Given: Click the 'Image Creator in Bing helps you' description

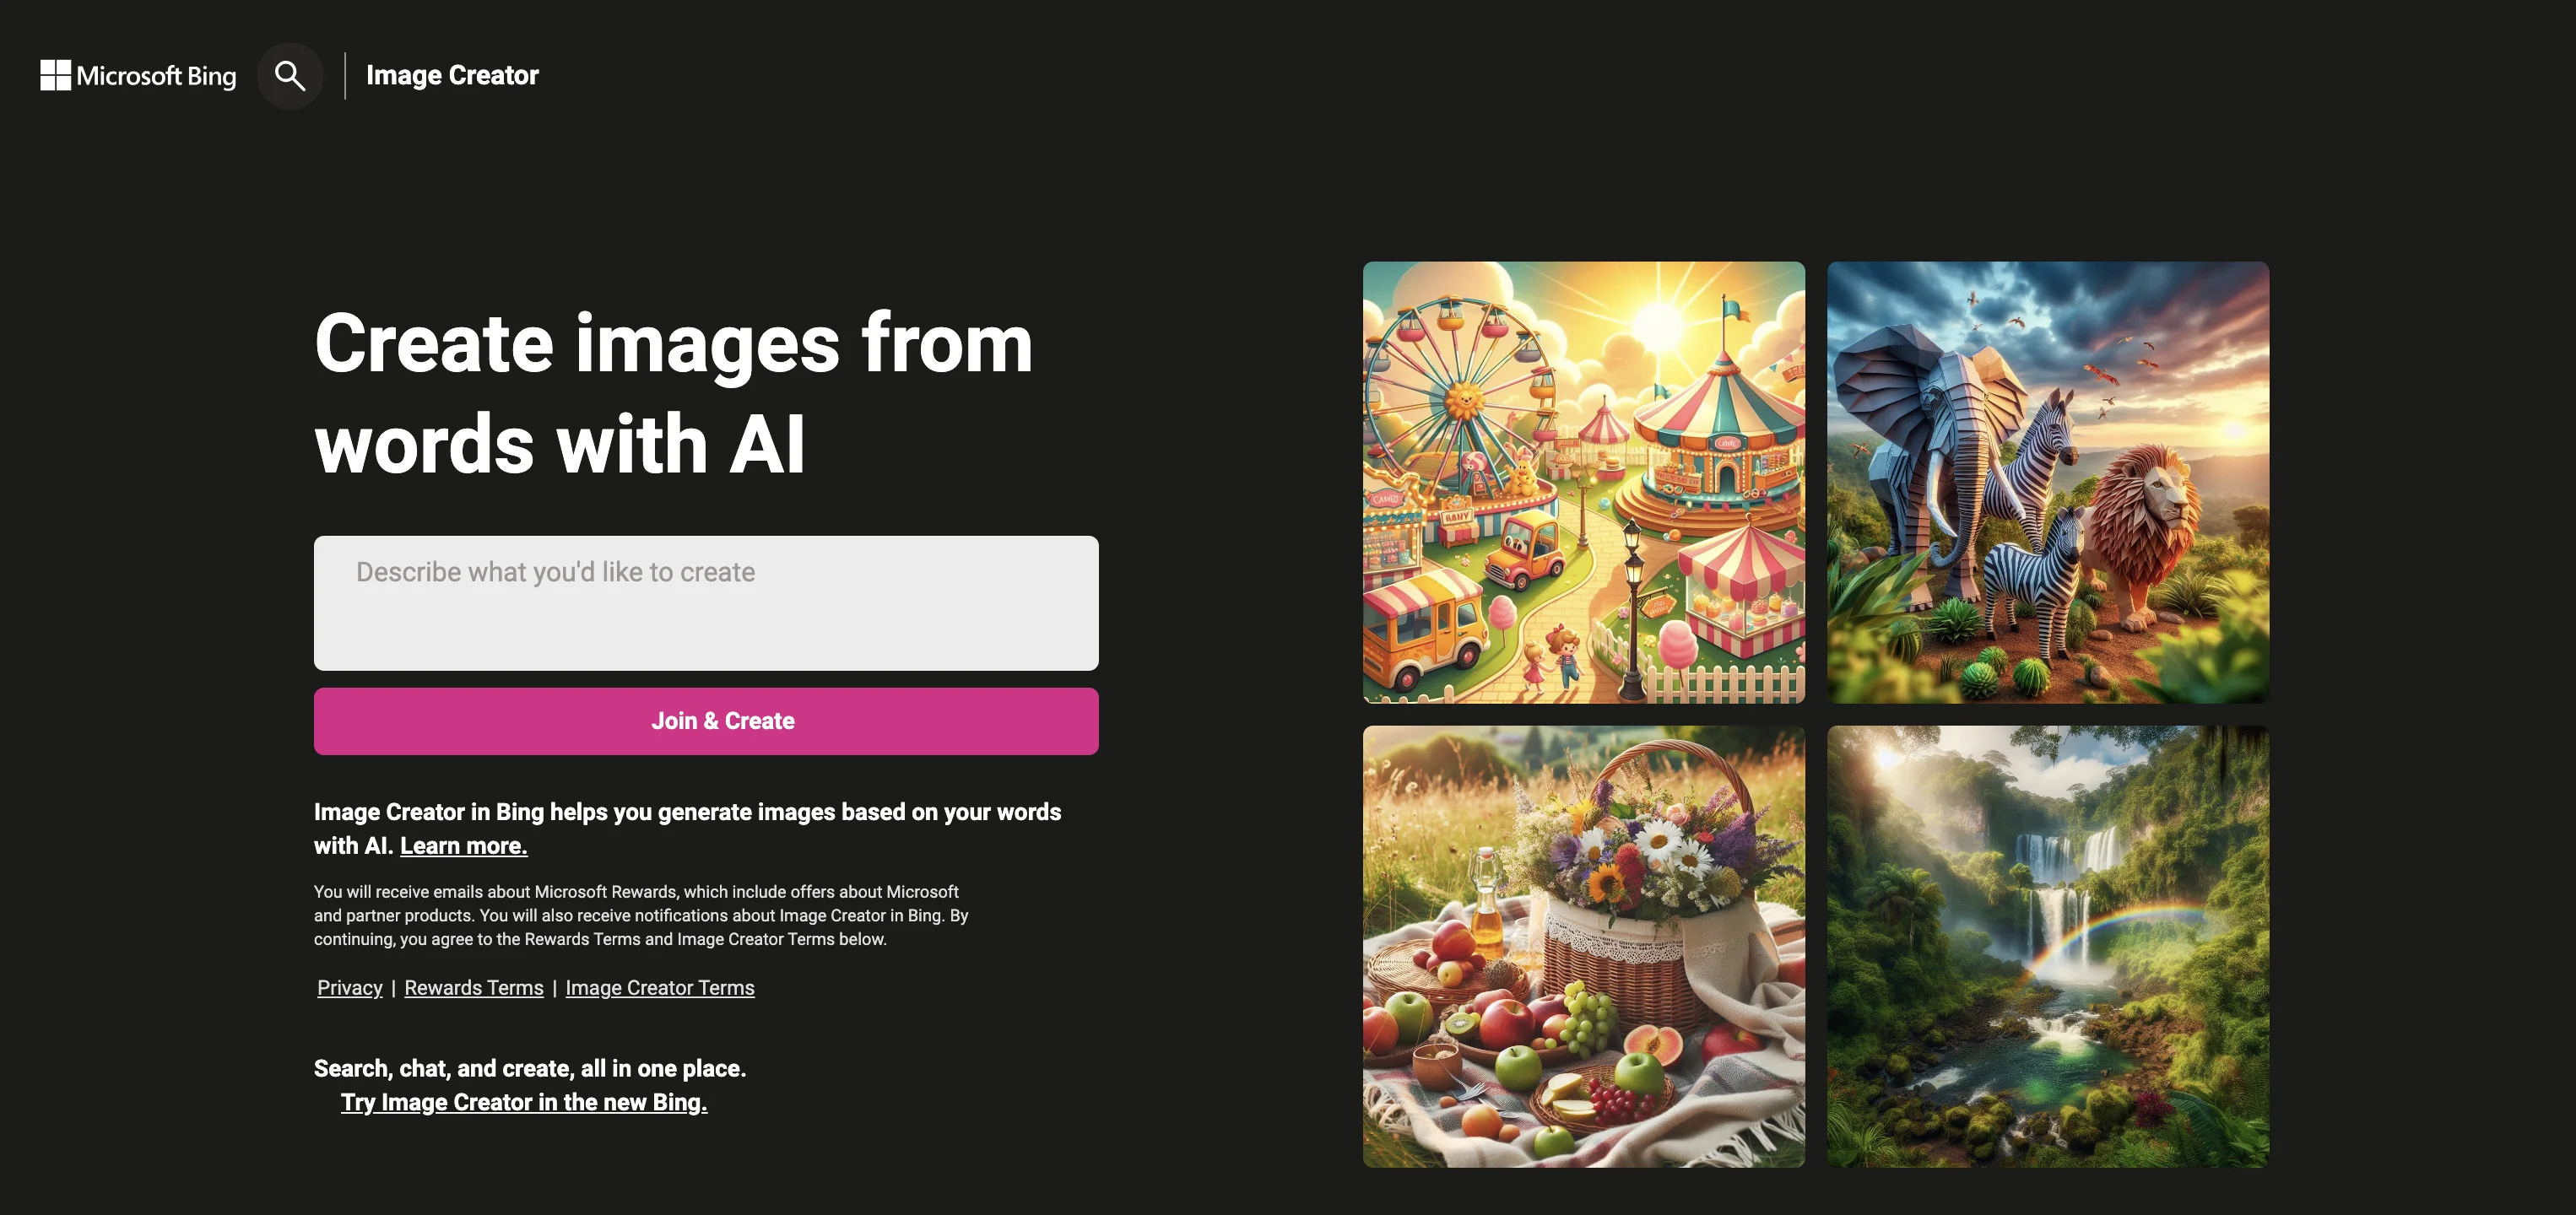Looking at the screenshot, I should click(x=687, y=829).
